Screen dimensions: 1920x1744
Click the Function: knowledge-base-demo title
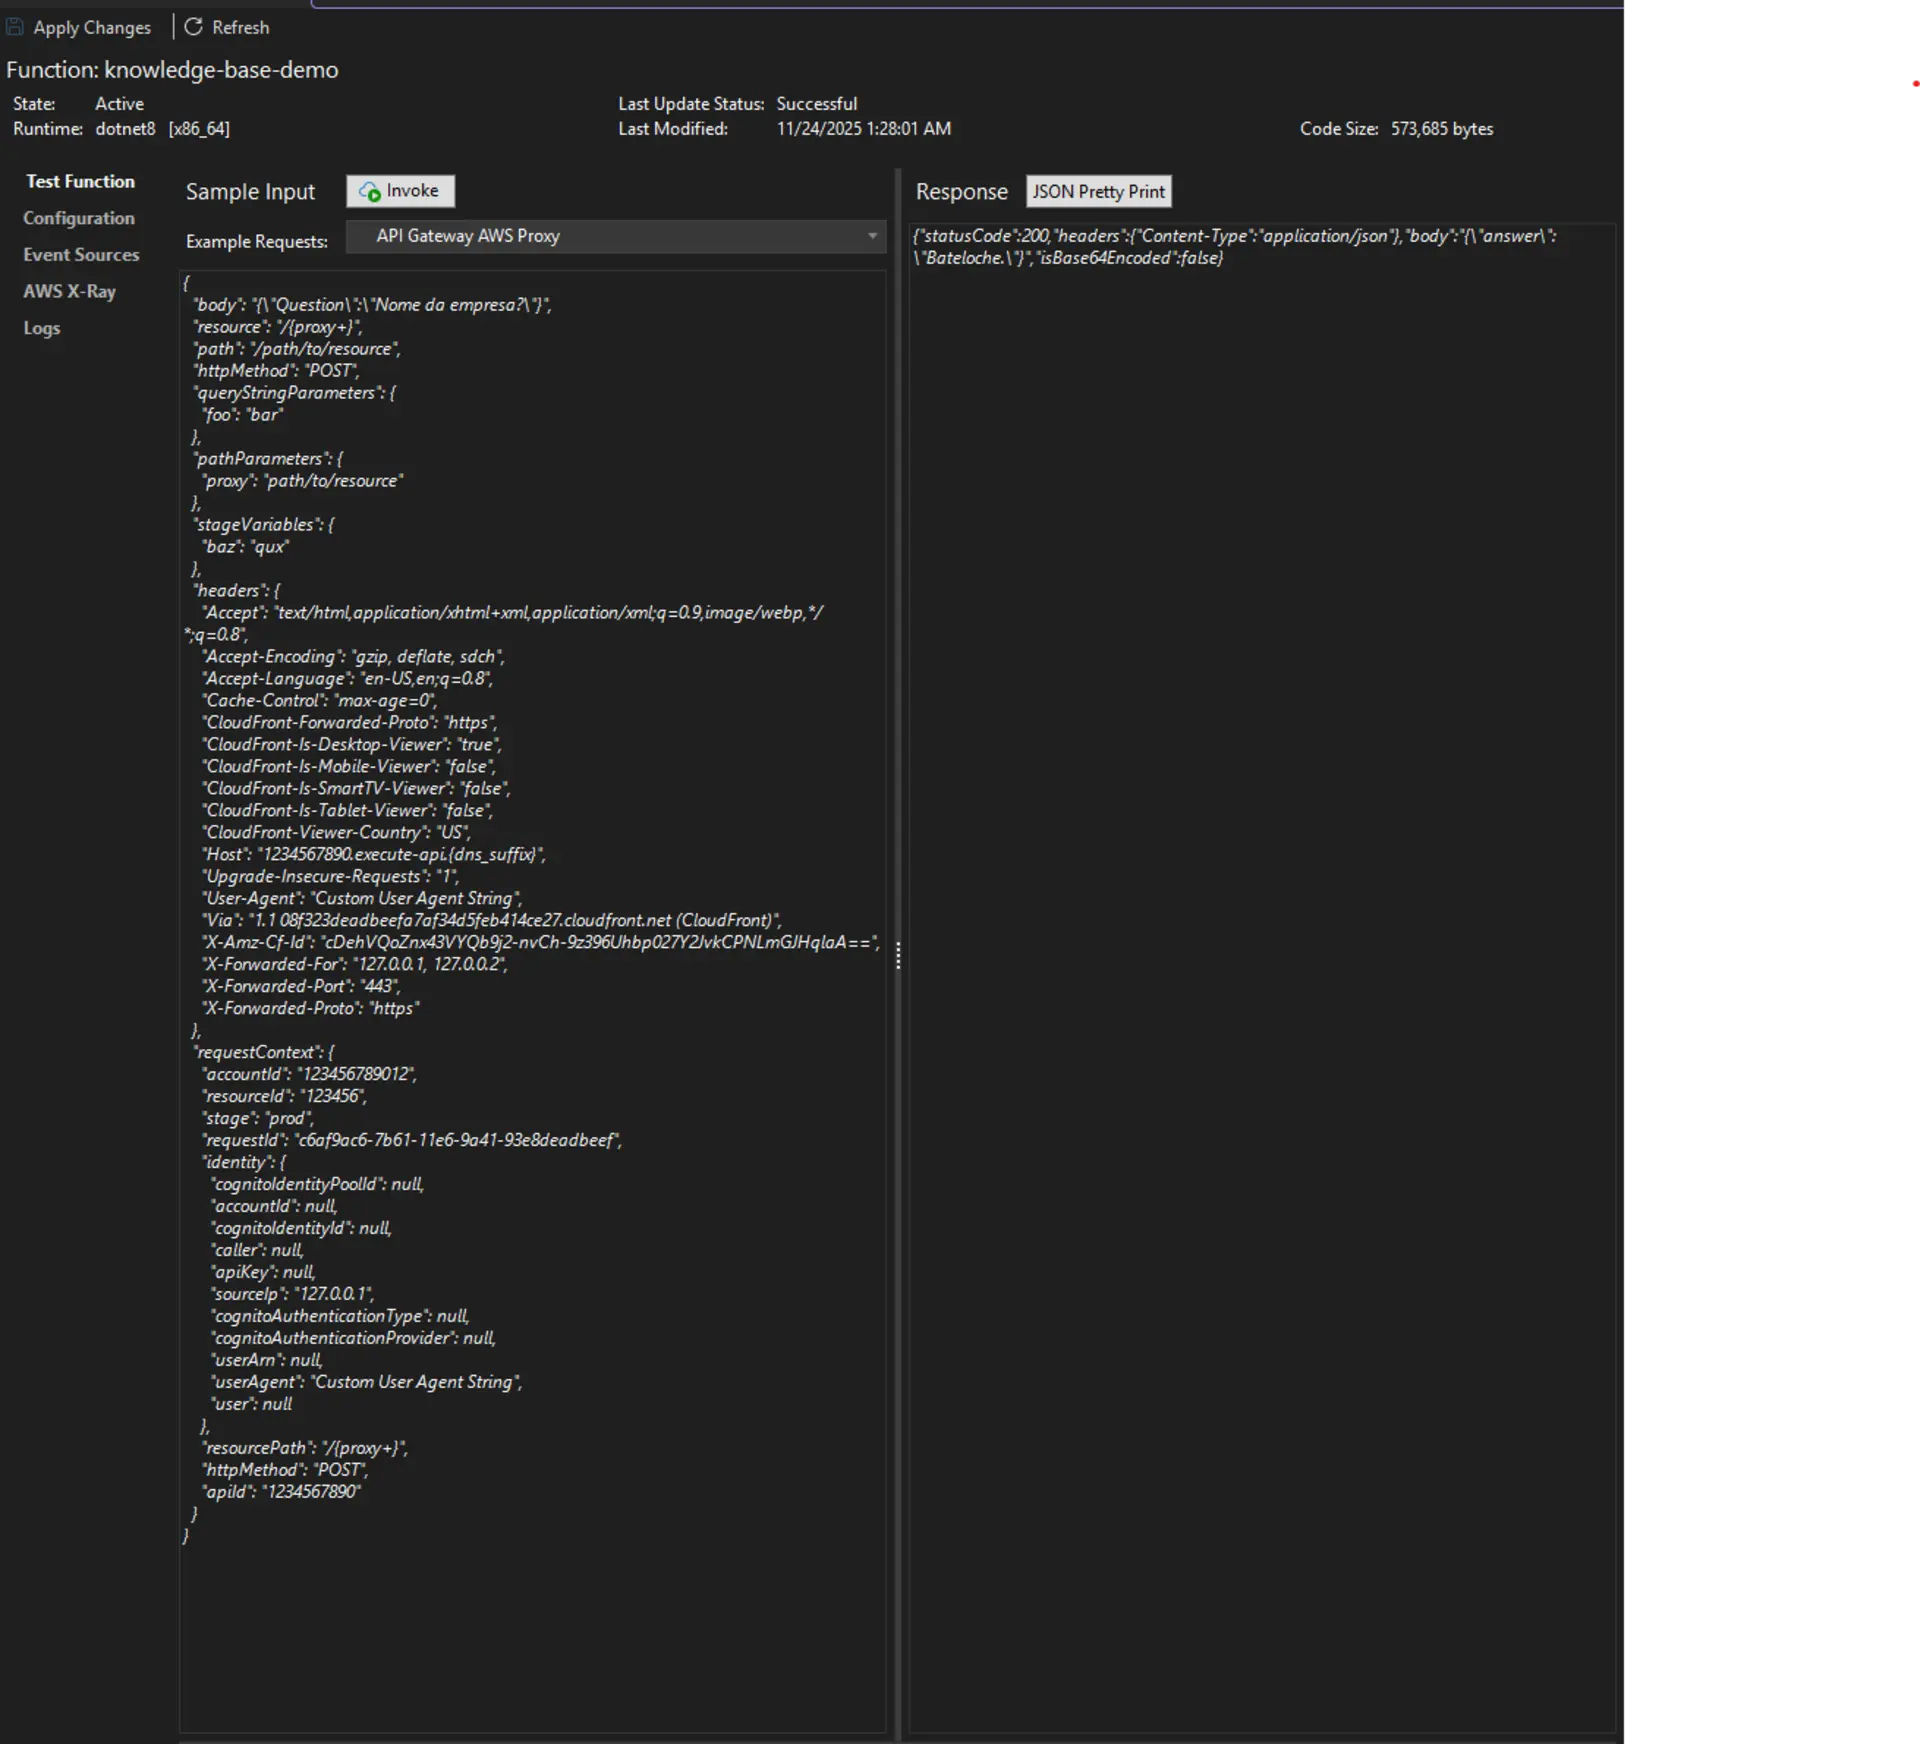coord(172,70)
